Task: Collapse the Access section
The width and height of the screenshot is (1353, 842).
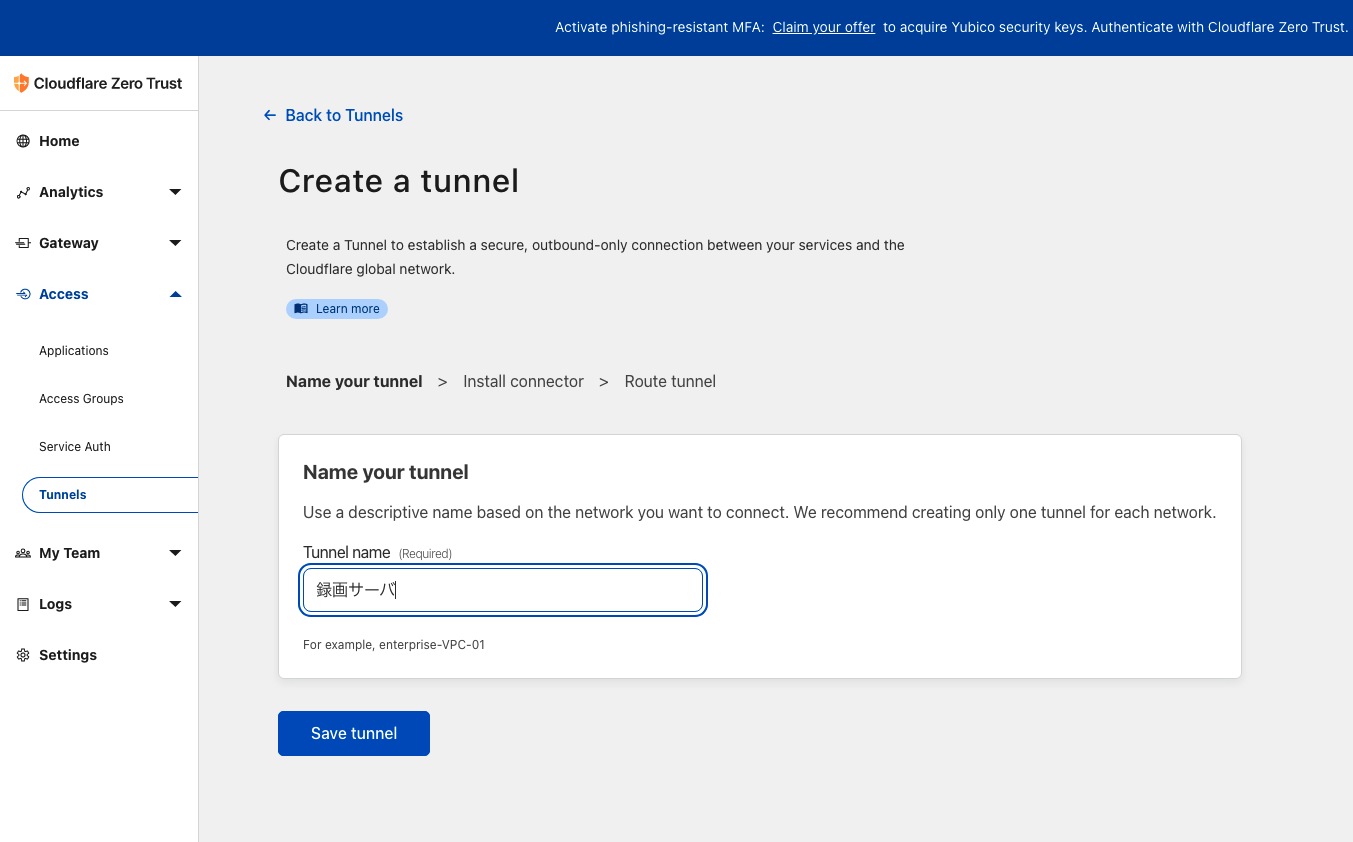Action: [175, 294]
